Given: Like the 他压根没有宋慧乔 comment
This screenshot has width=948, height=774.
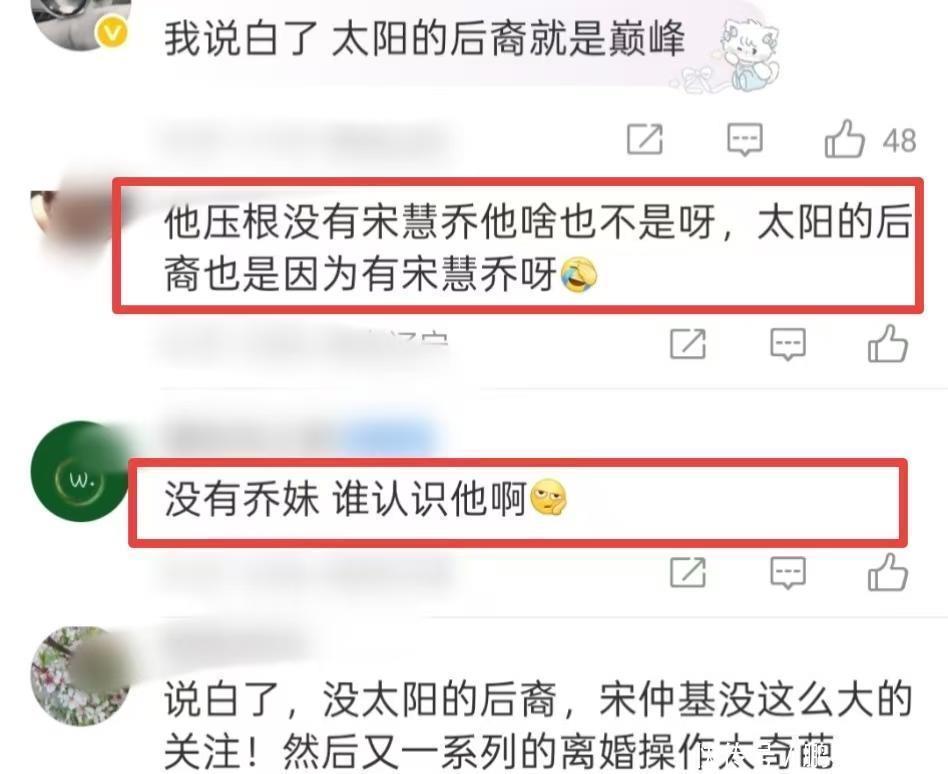Looking at the screenshot, I should (x=888, y=343).
